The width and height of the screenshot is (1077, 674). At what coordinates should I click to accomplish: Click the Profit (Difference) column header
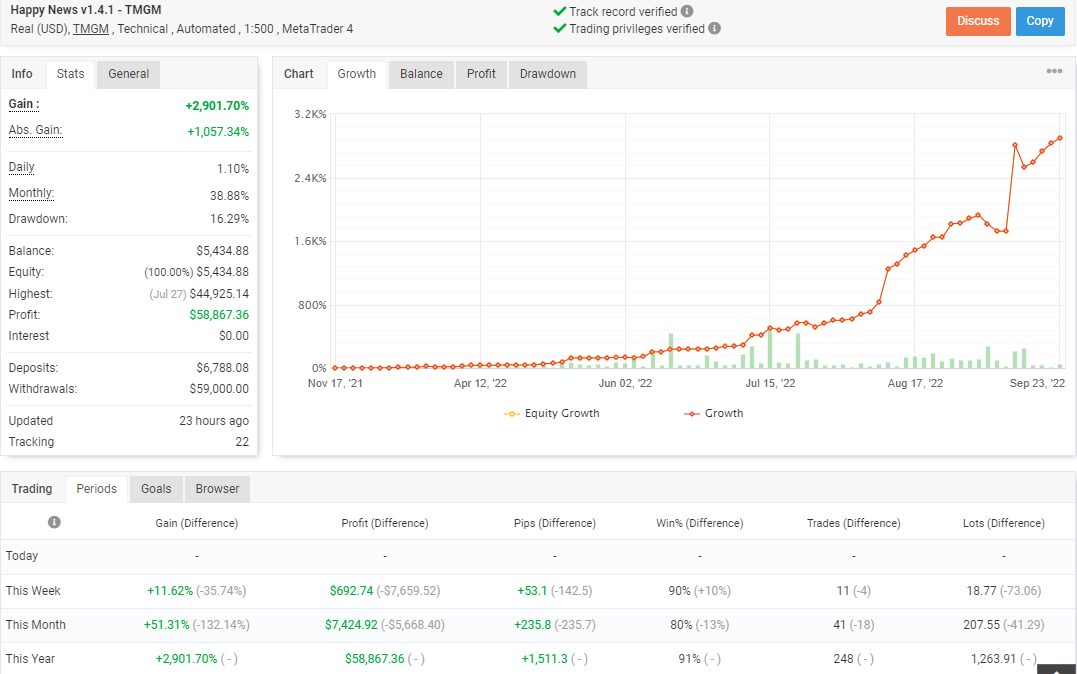pyautogui.click(x=385, y=523)
